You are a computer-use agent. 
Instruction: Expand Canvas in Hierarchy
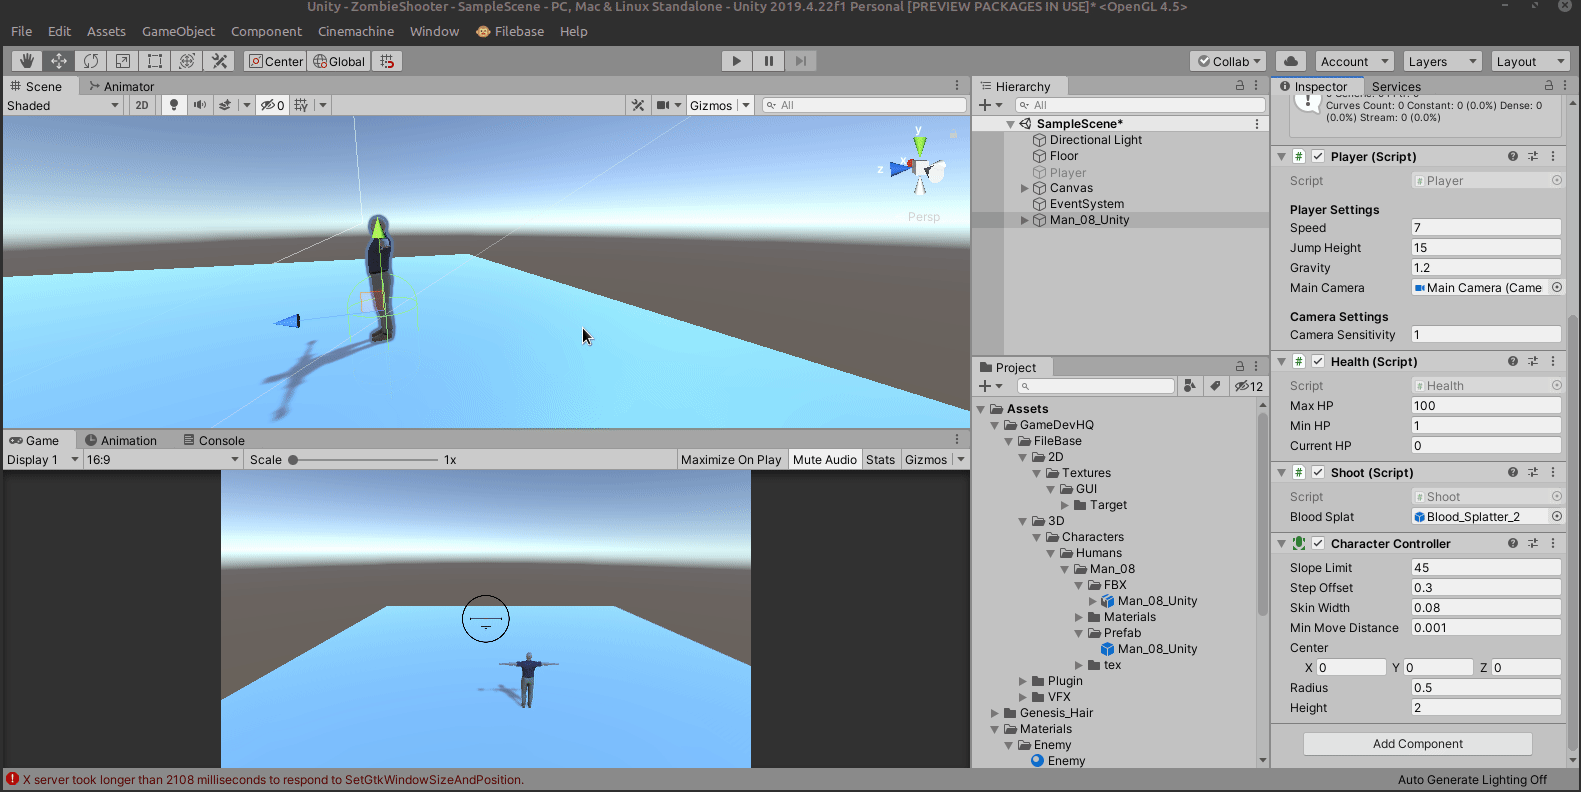[x=1024, y=188]
